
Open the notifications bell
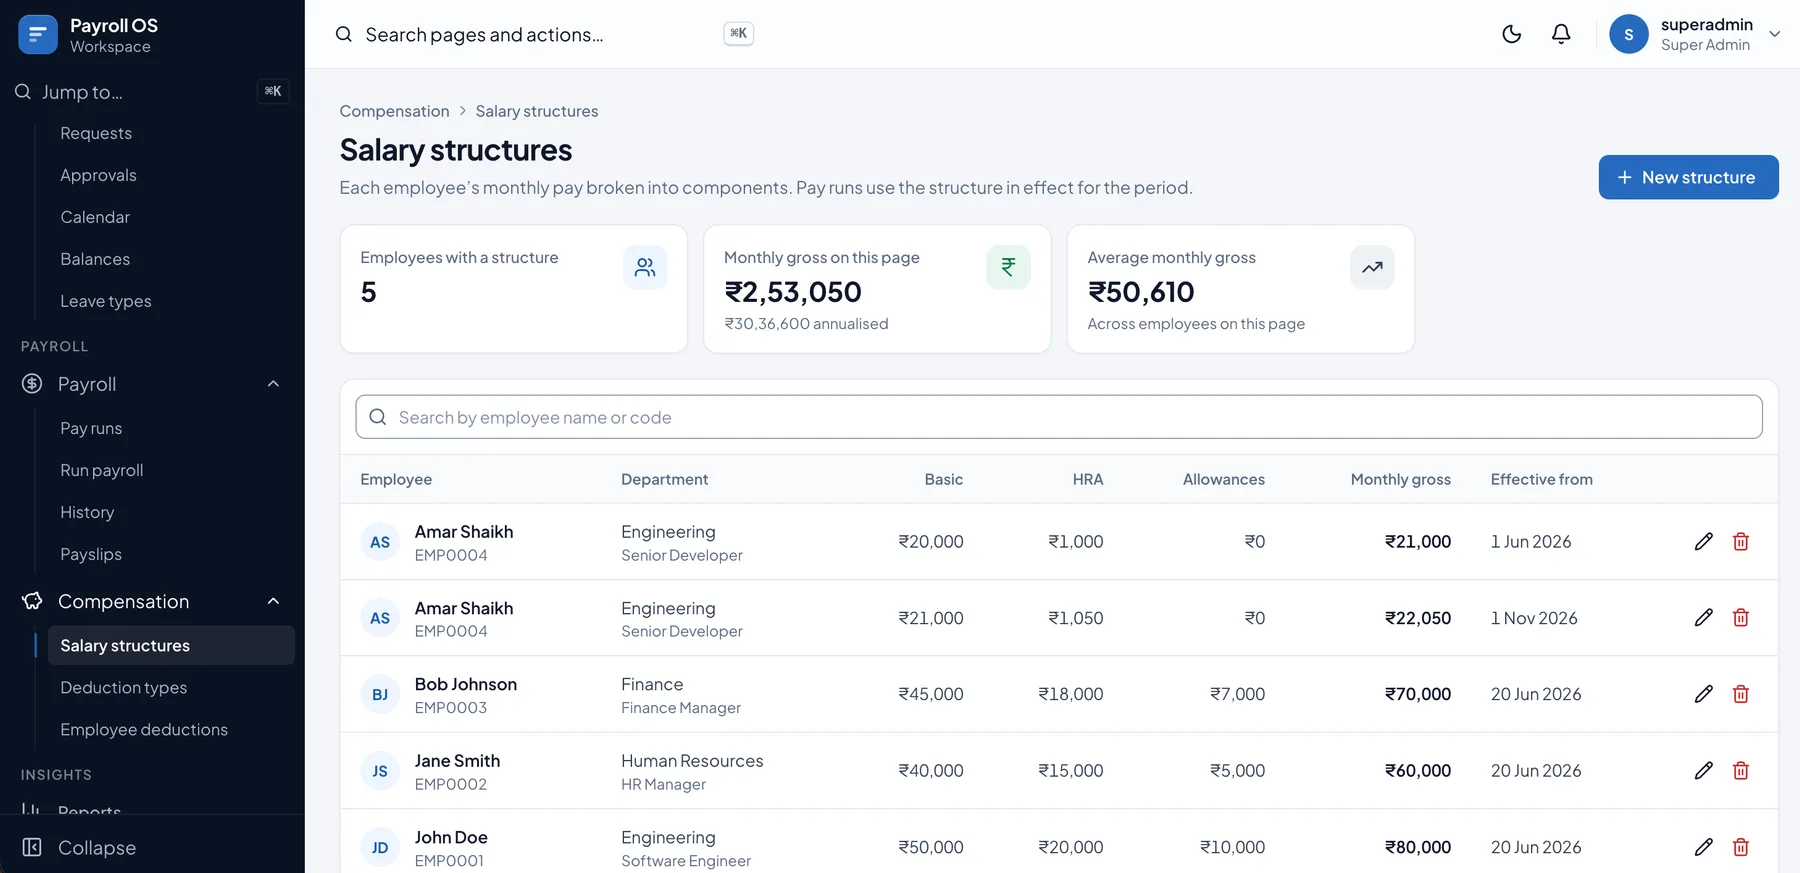pyautogui.click(x=1561, y=34)
